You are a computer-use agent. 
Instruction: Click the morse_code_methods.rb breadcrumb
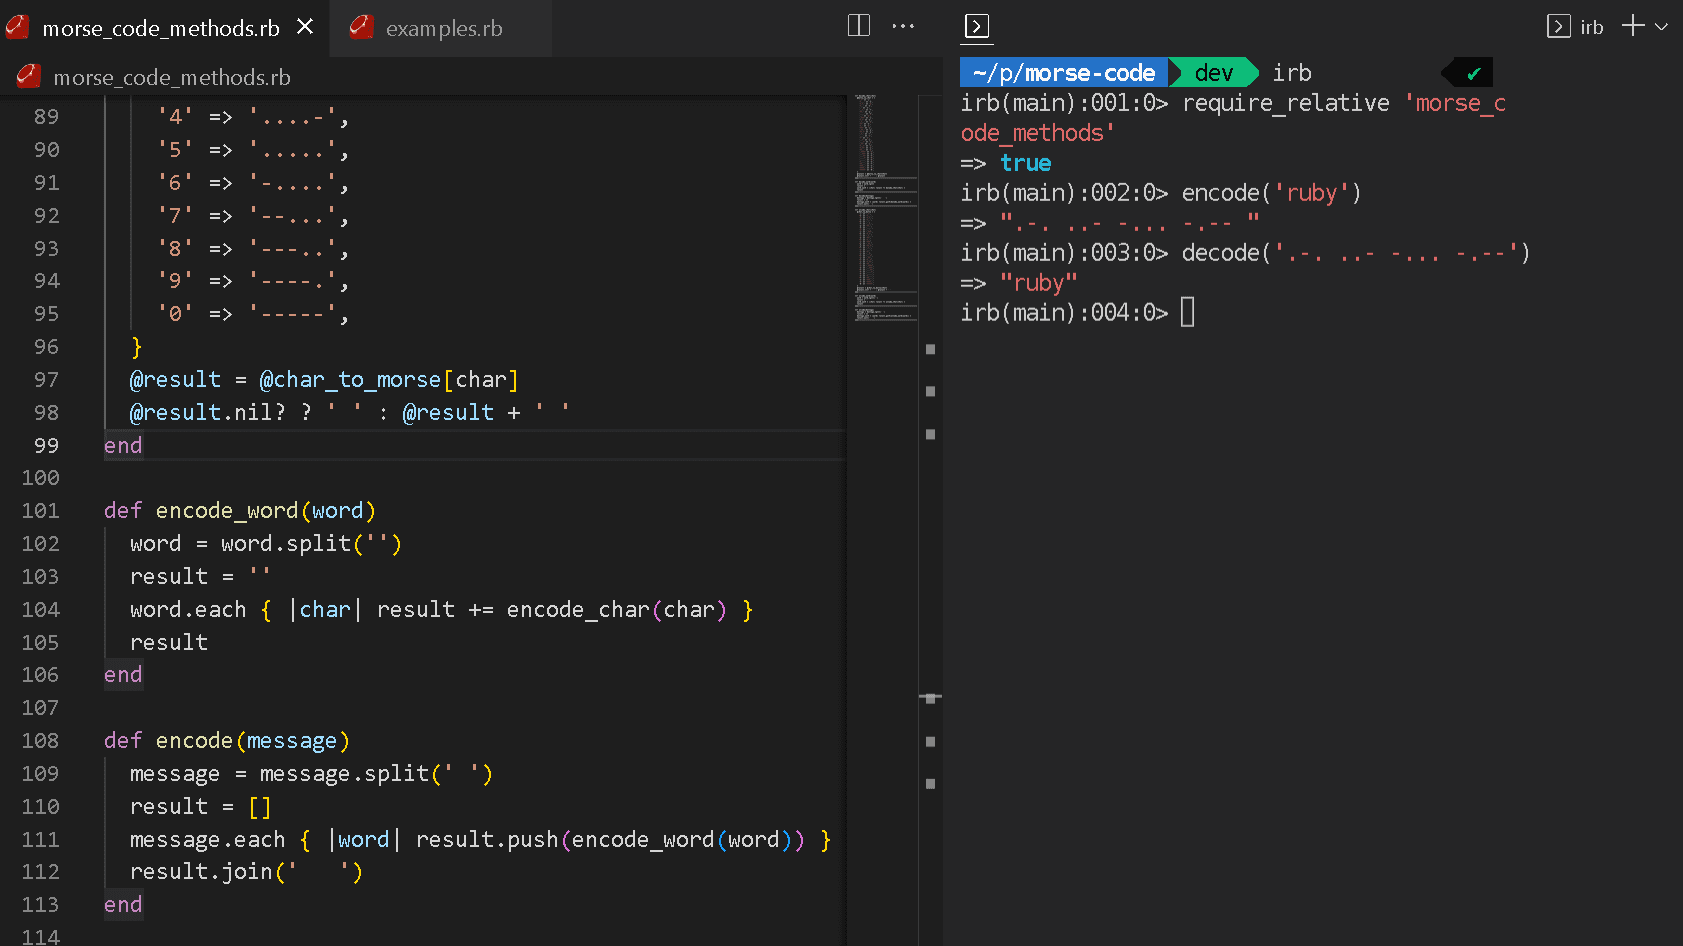click(172, 77)
